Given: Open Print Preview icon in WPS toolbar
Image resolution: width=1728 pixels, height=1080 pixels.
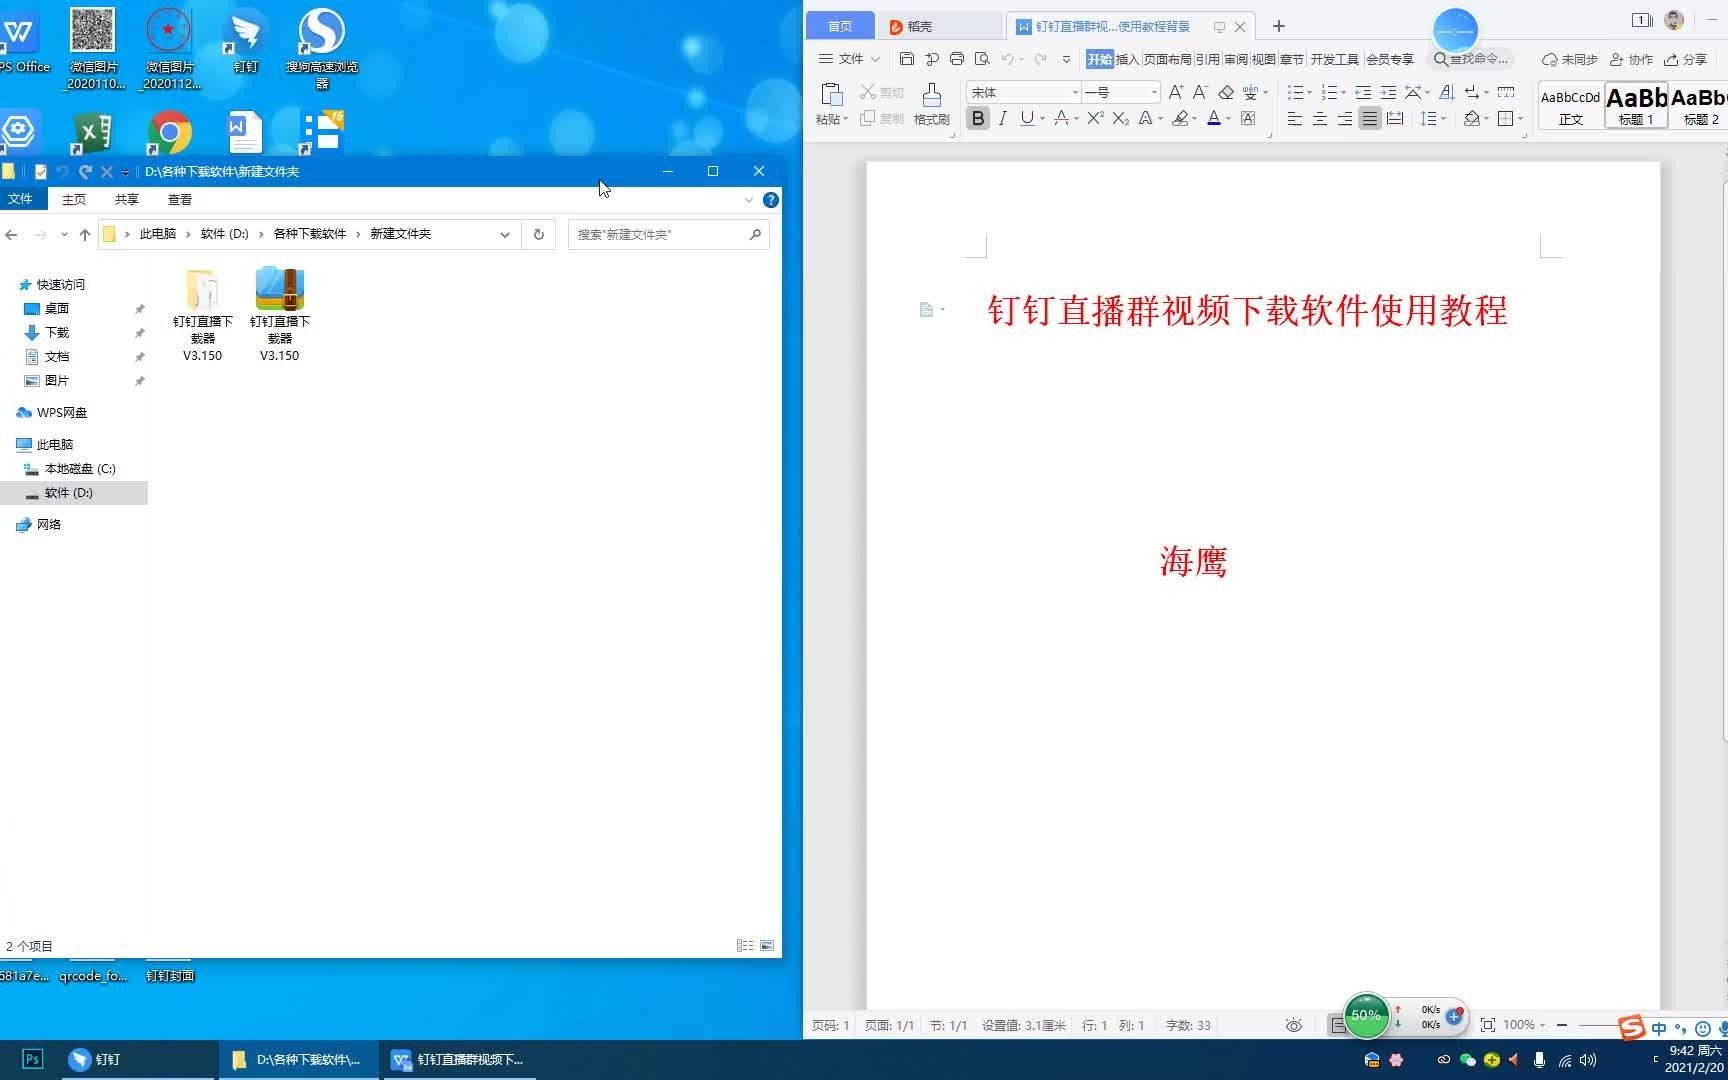Looking at the screenshot, I should tap(982, 59).
